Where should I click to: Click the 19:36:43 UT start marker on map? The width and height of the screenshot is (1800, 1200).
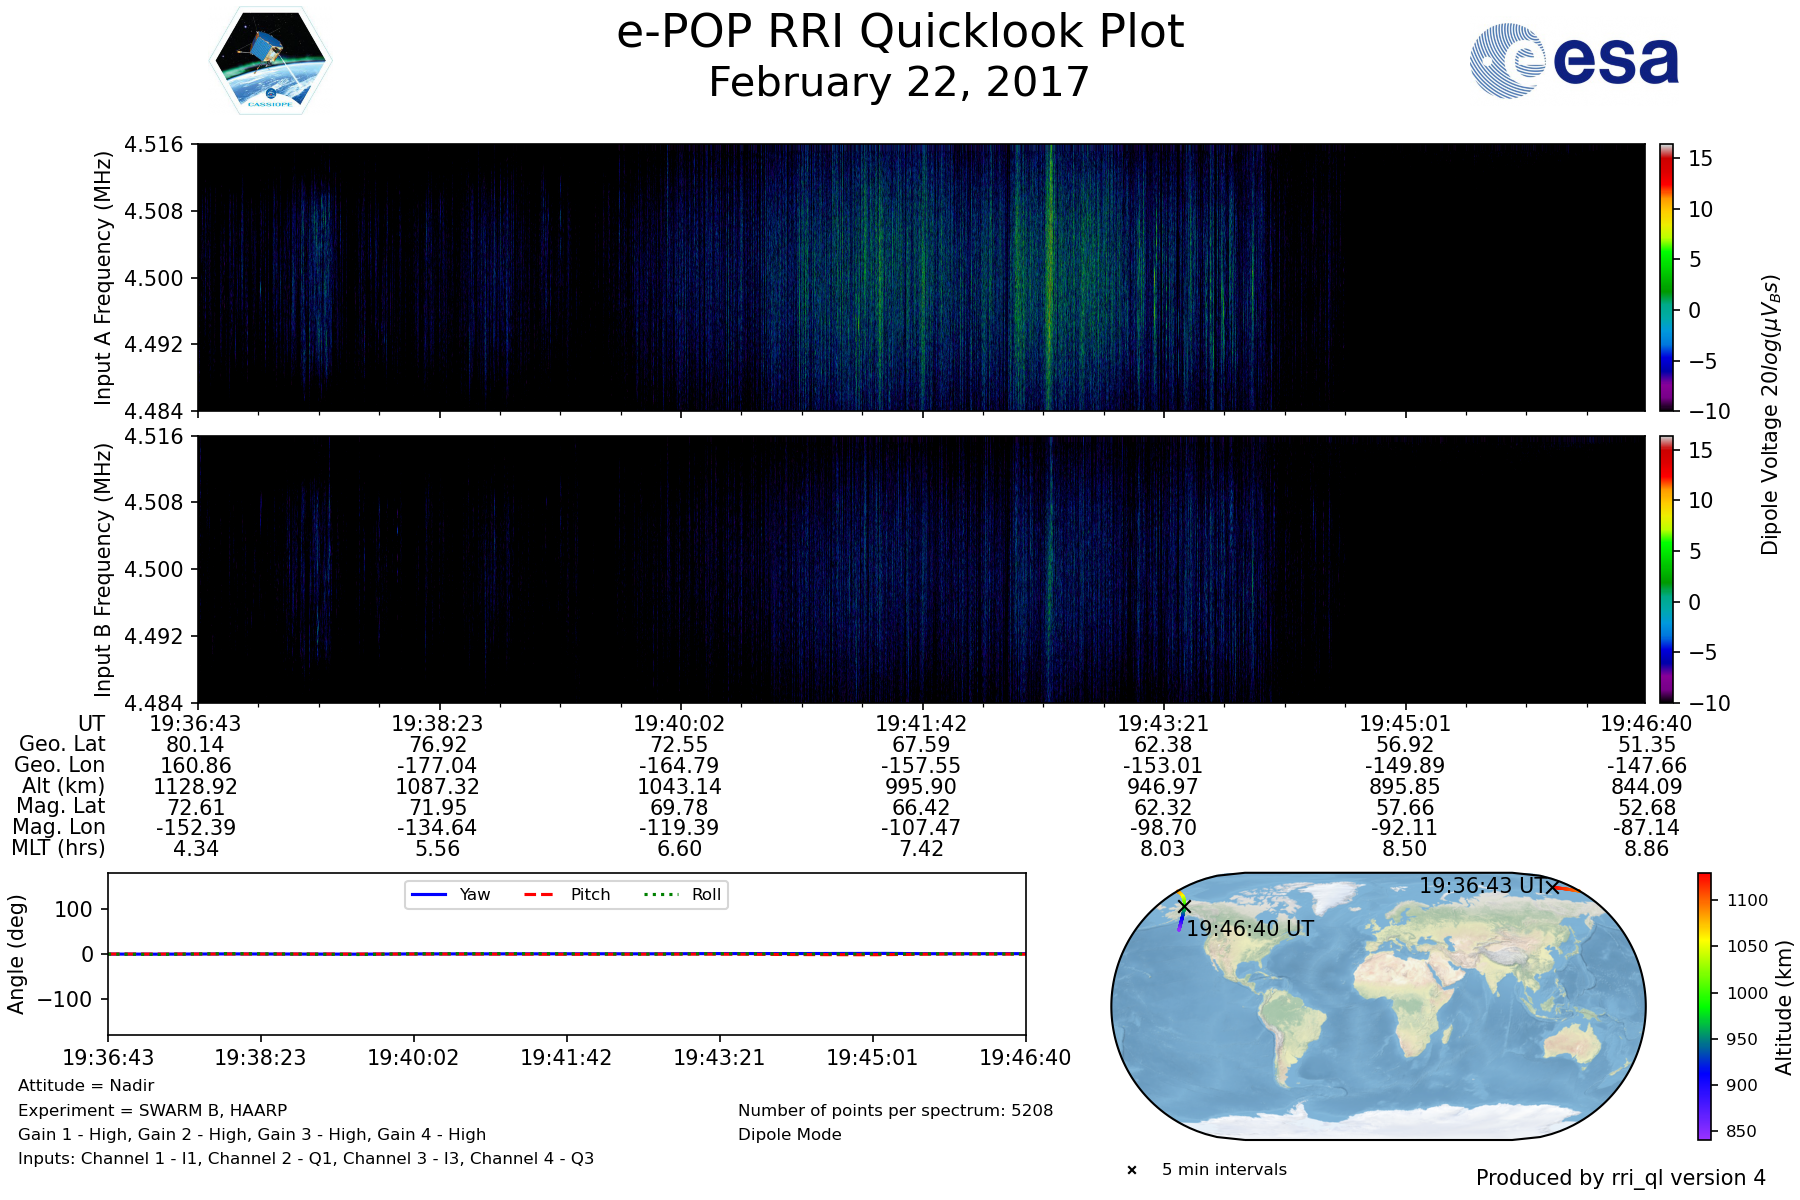tap(1551, 887)
